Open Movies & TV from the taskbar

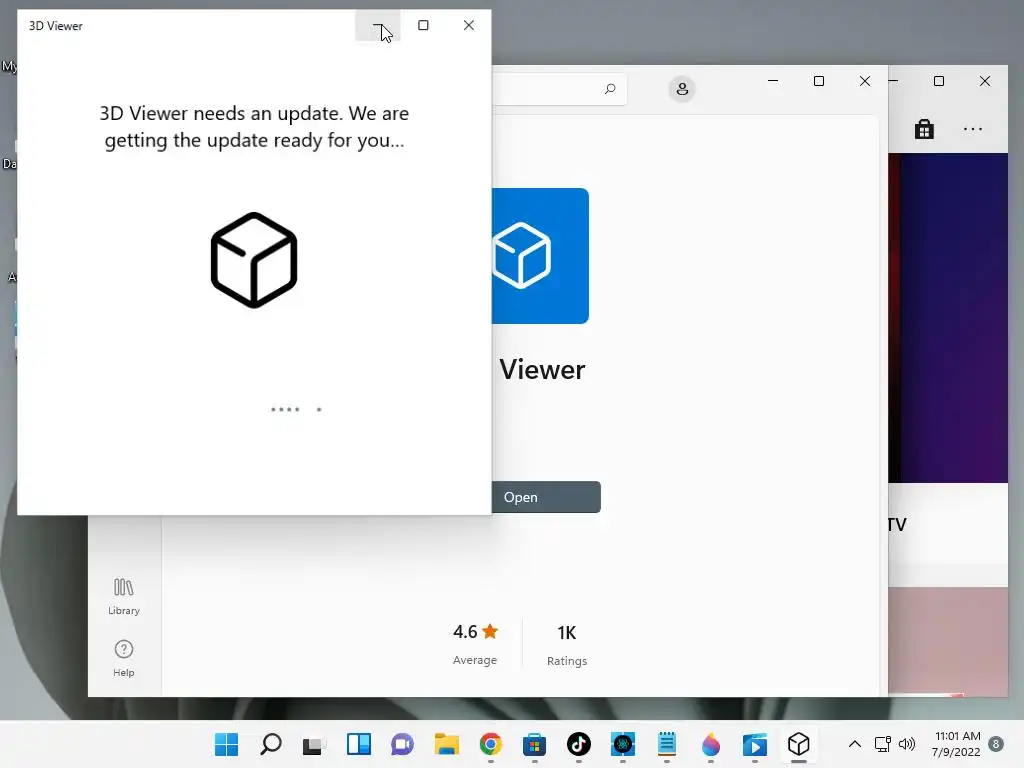(754, 744)
